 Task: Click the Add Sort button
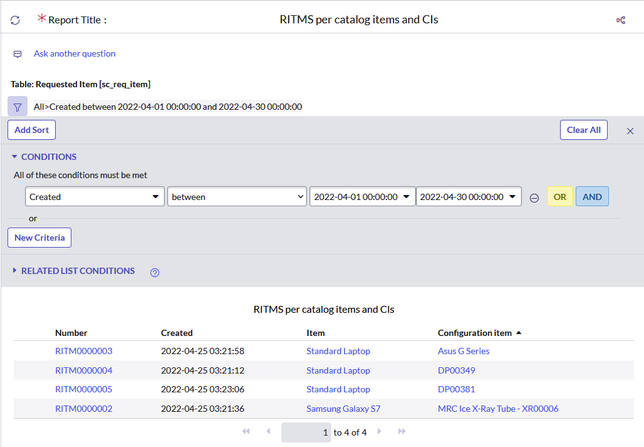(32, 130)
